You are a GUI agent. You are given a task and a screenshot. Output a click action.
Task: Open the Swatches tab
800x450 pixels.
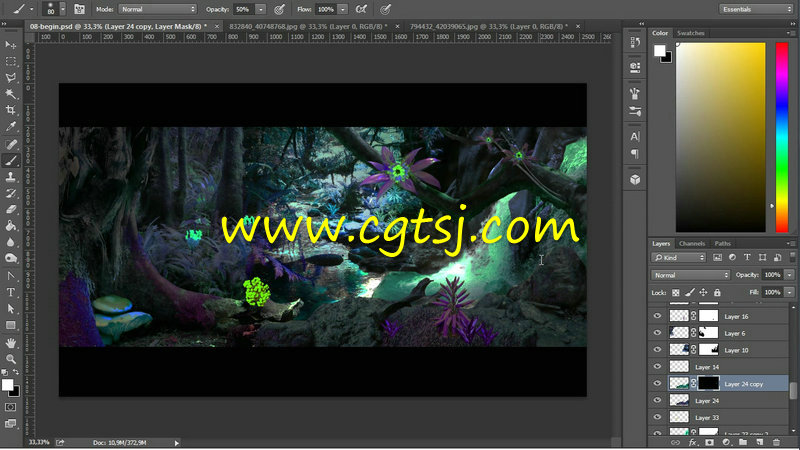[690, 33]
